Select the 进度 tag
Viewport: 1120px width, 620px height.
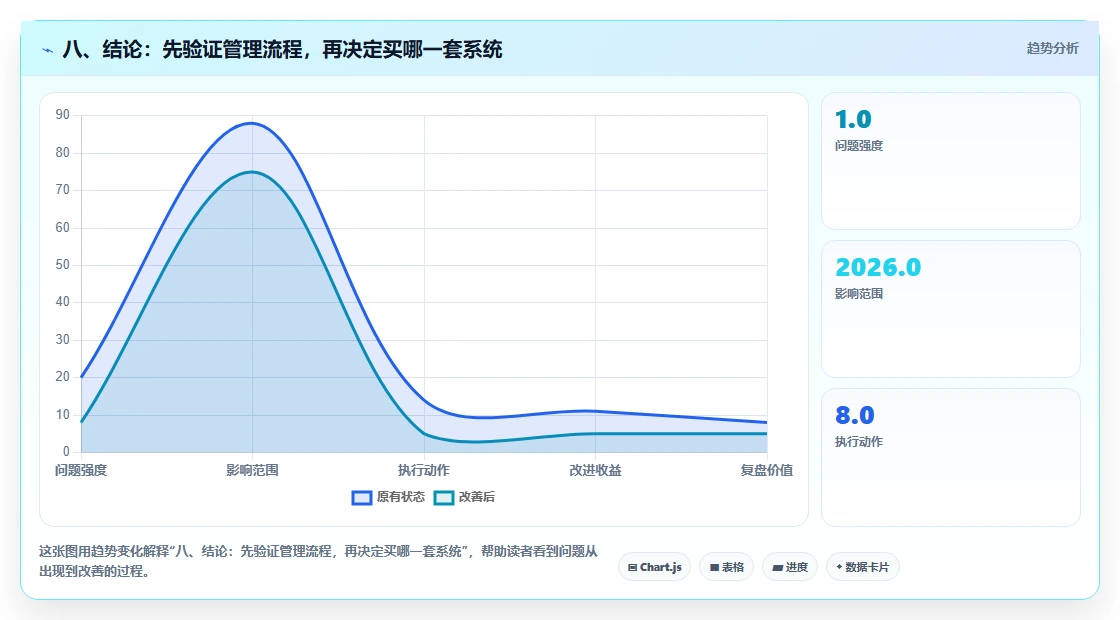point(790,567)
